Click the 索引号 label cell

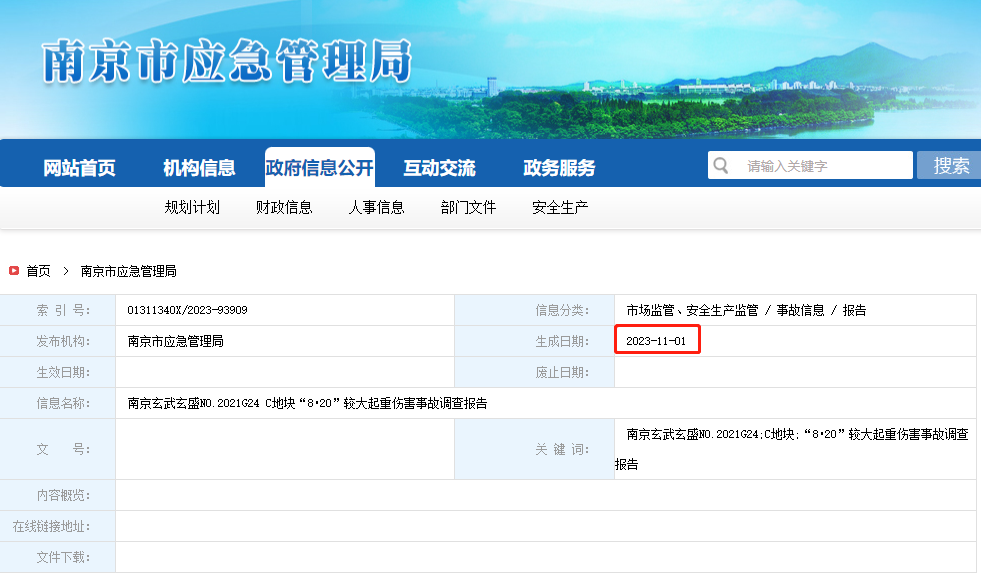click(58, 310)
